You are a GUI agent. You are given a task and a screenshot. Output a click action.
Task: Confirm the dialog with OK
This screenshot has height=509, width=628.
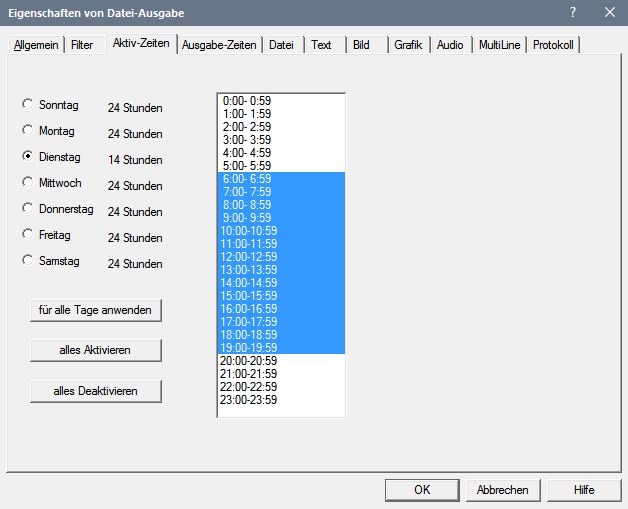coord(422,490)
